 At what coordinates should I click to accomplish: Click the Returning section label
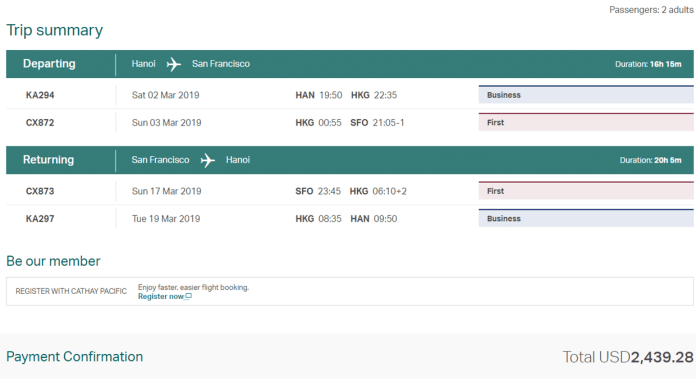point(48,160)
